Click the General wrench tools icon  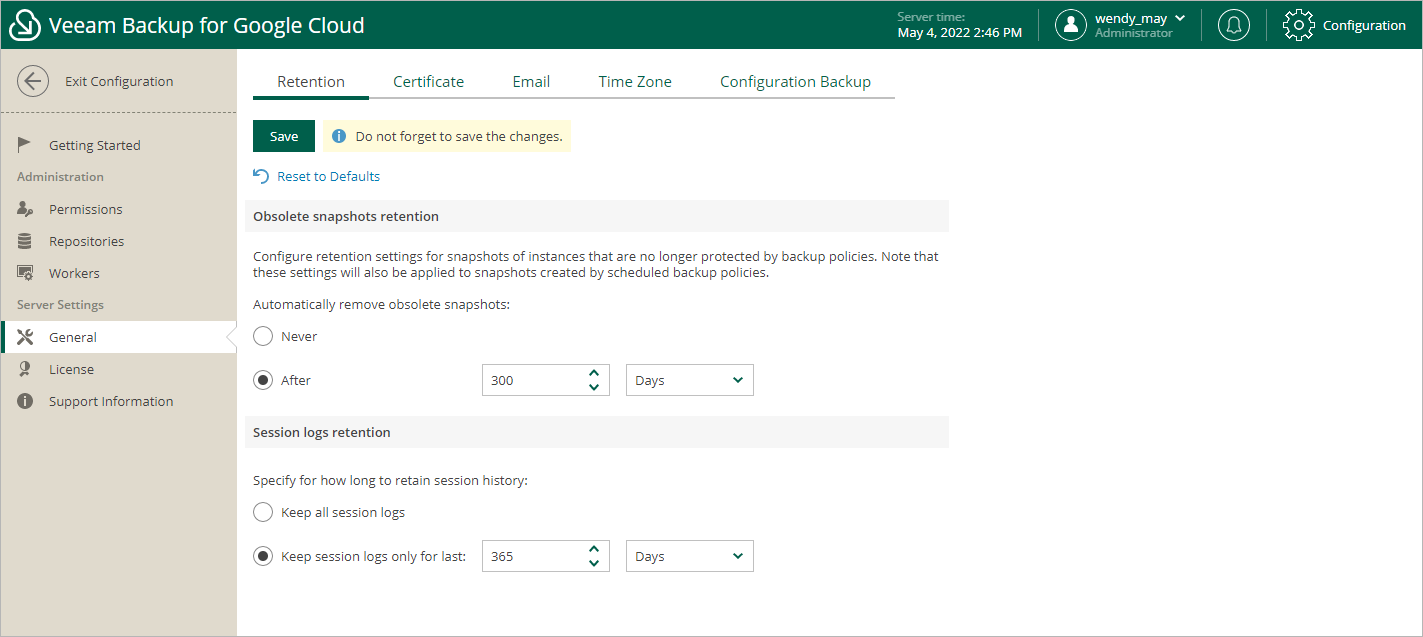coord(25,337)
